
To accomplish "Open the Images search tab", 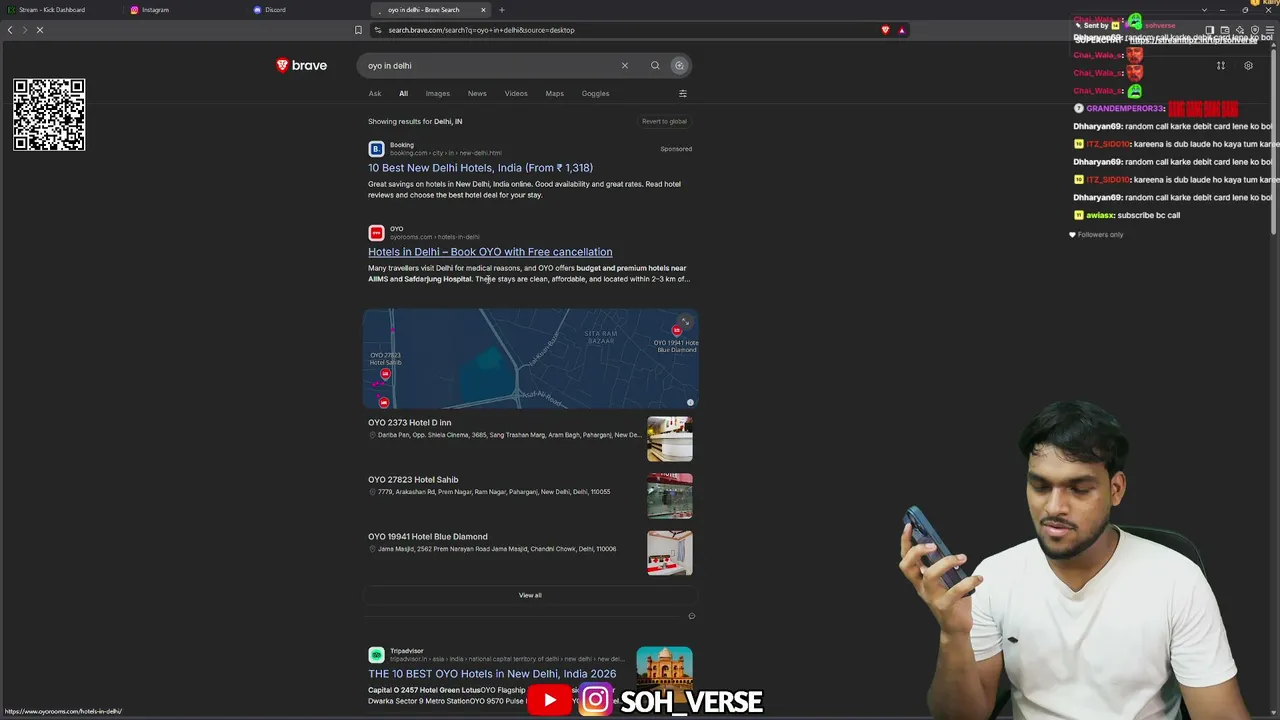I will [x=438, y=94].
